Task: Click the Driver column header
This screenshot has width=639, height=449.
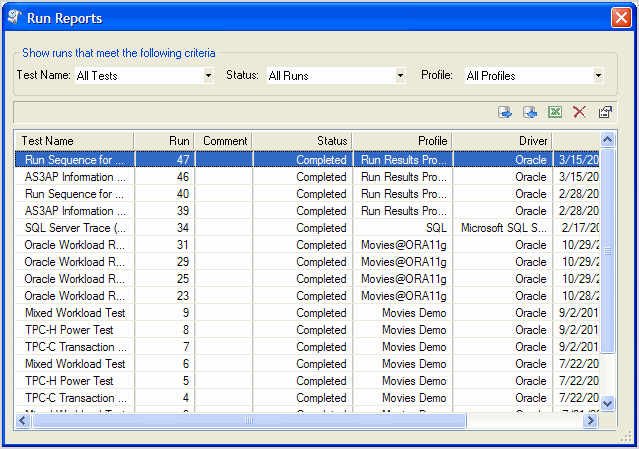Action: pyautogui.click(x=502, y=141)
